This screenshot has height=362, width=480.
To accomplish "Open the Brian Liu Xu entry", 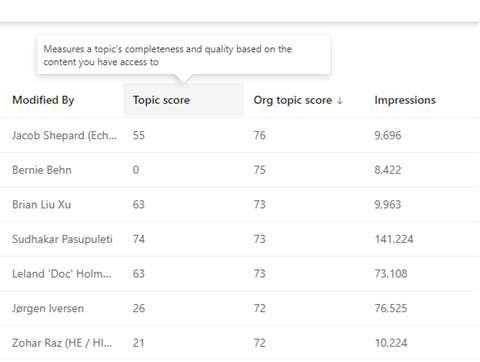I will [42, 204].
